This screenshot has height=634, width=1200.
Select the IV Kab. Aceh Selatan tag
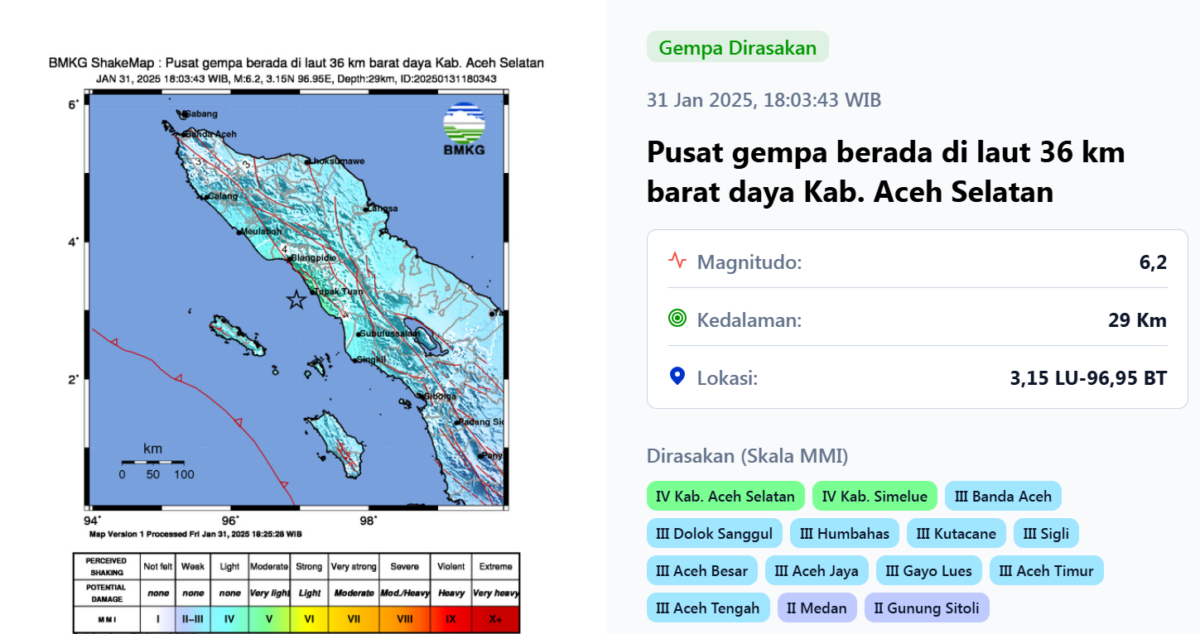tap(725, 496)
